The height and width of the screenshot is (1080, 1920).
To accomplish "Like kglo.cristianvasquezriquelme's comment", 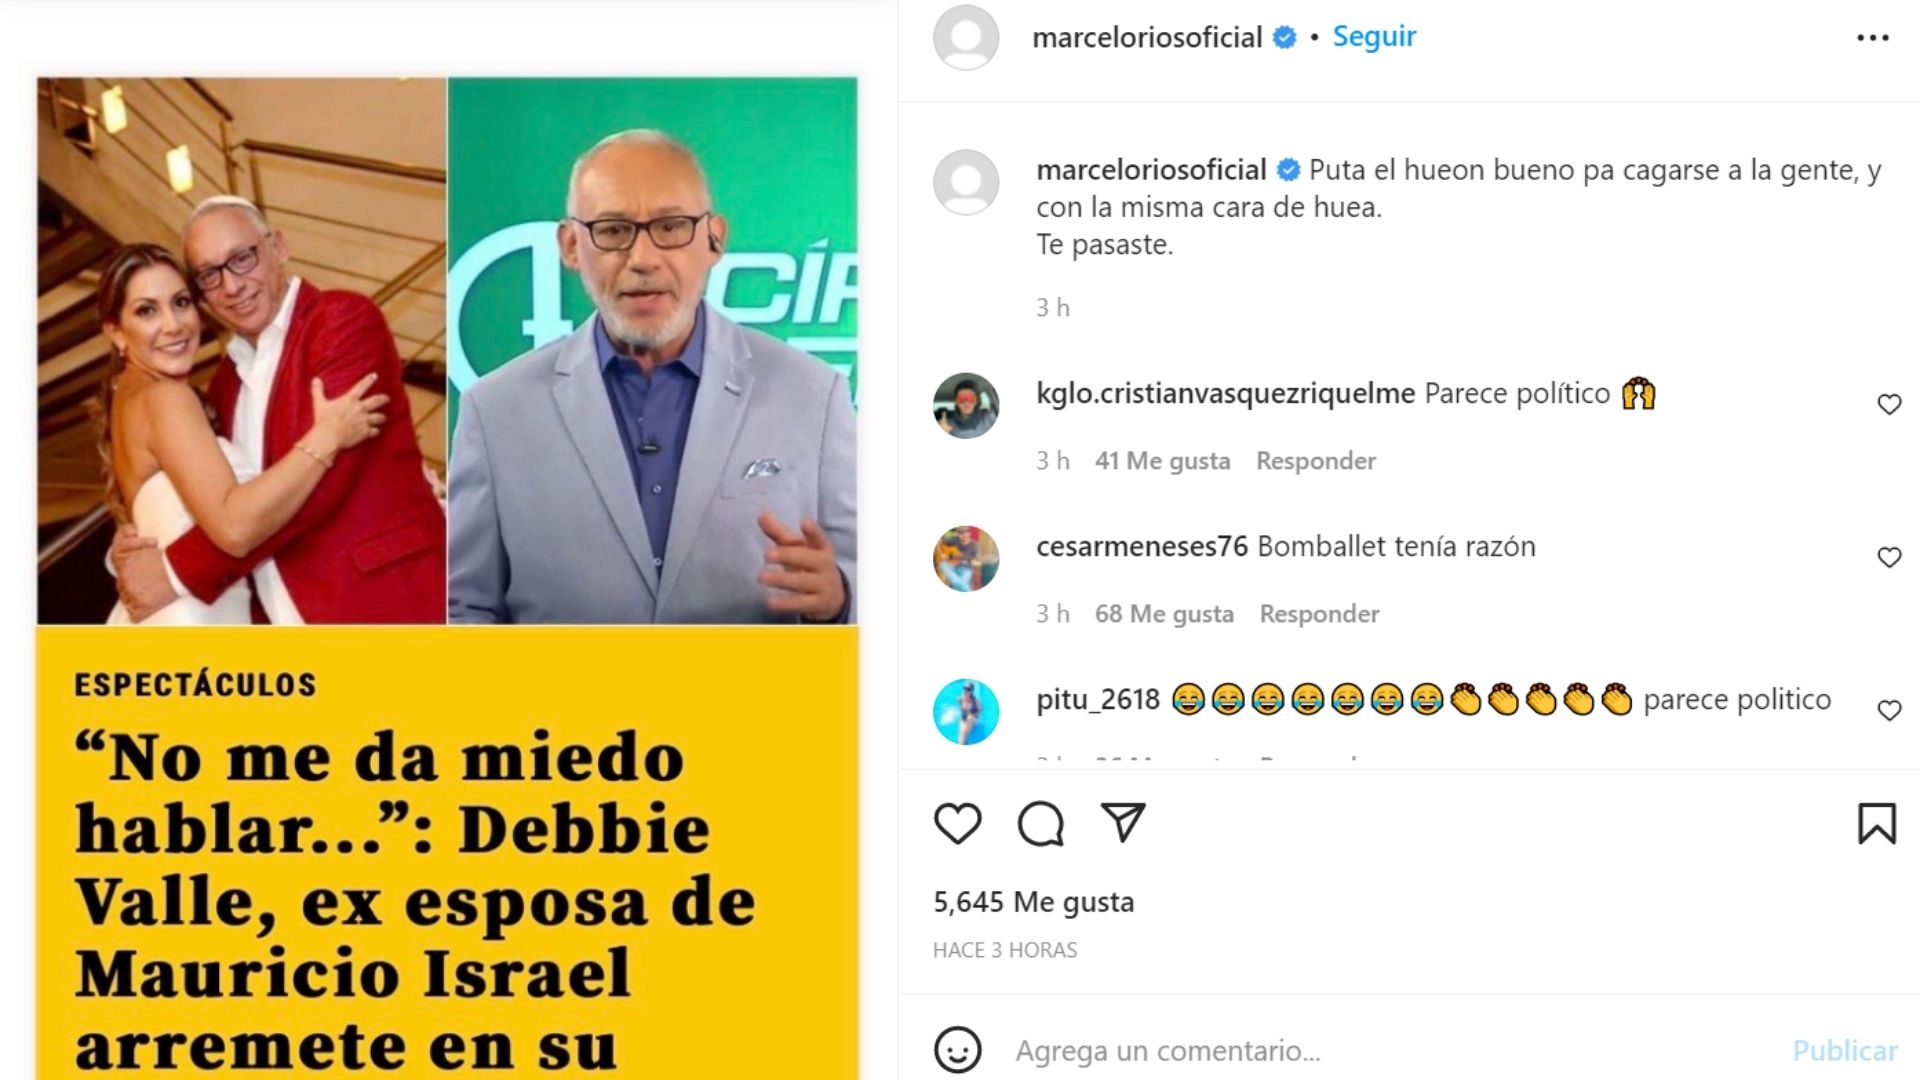I will (x=1889, y=404).
